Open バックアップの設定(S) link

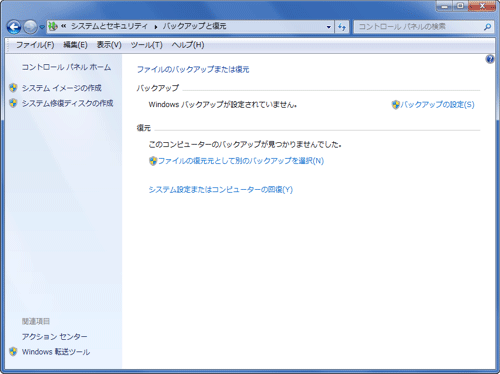(437, 105)
